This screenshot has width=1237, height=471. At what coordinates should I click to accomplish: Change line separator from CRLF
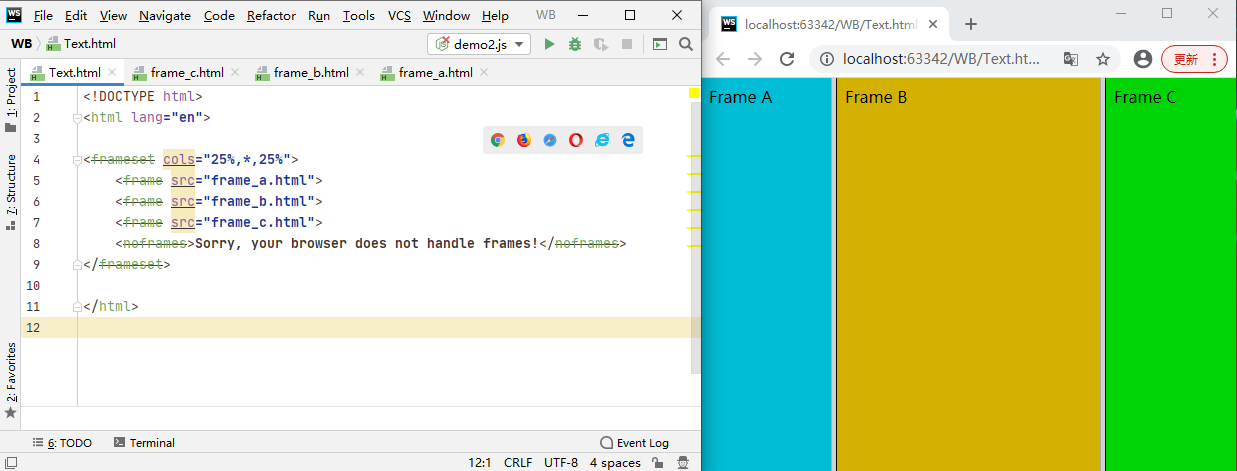coord(518,463)
